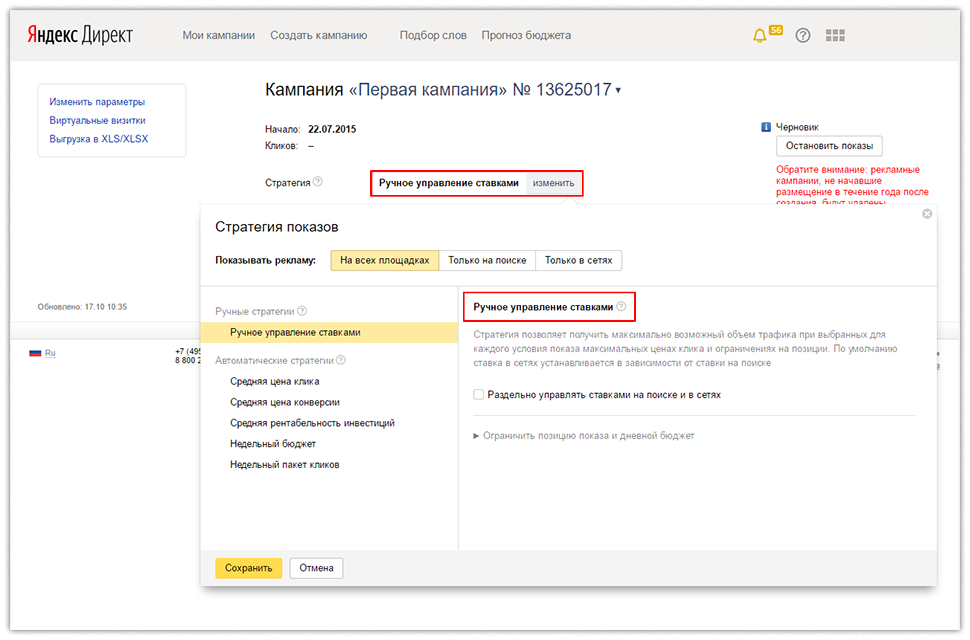The height and width of the screenshot is (640, 970).
Task: Open Мои кампании menu
Action: pyautogui.click(x=218, y=35)
